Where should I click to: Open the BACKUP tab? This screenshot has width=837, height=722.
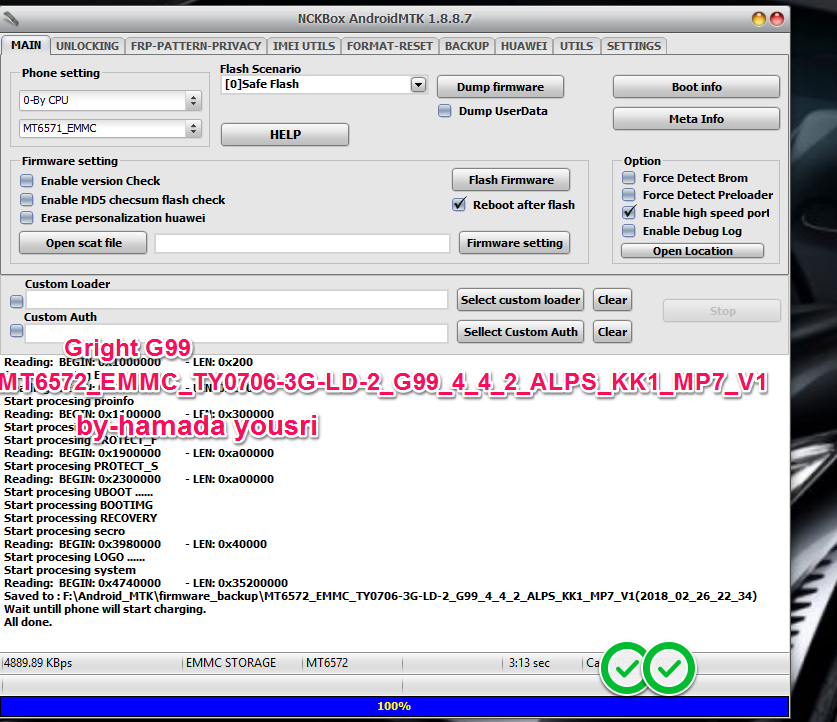467,46
